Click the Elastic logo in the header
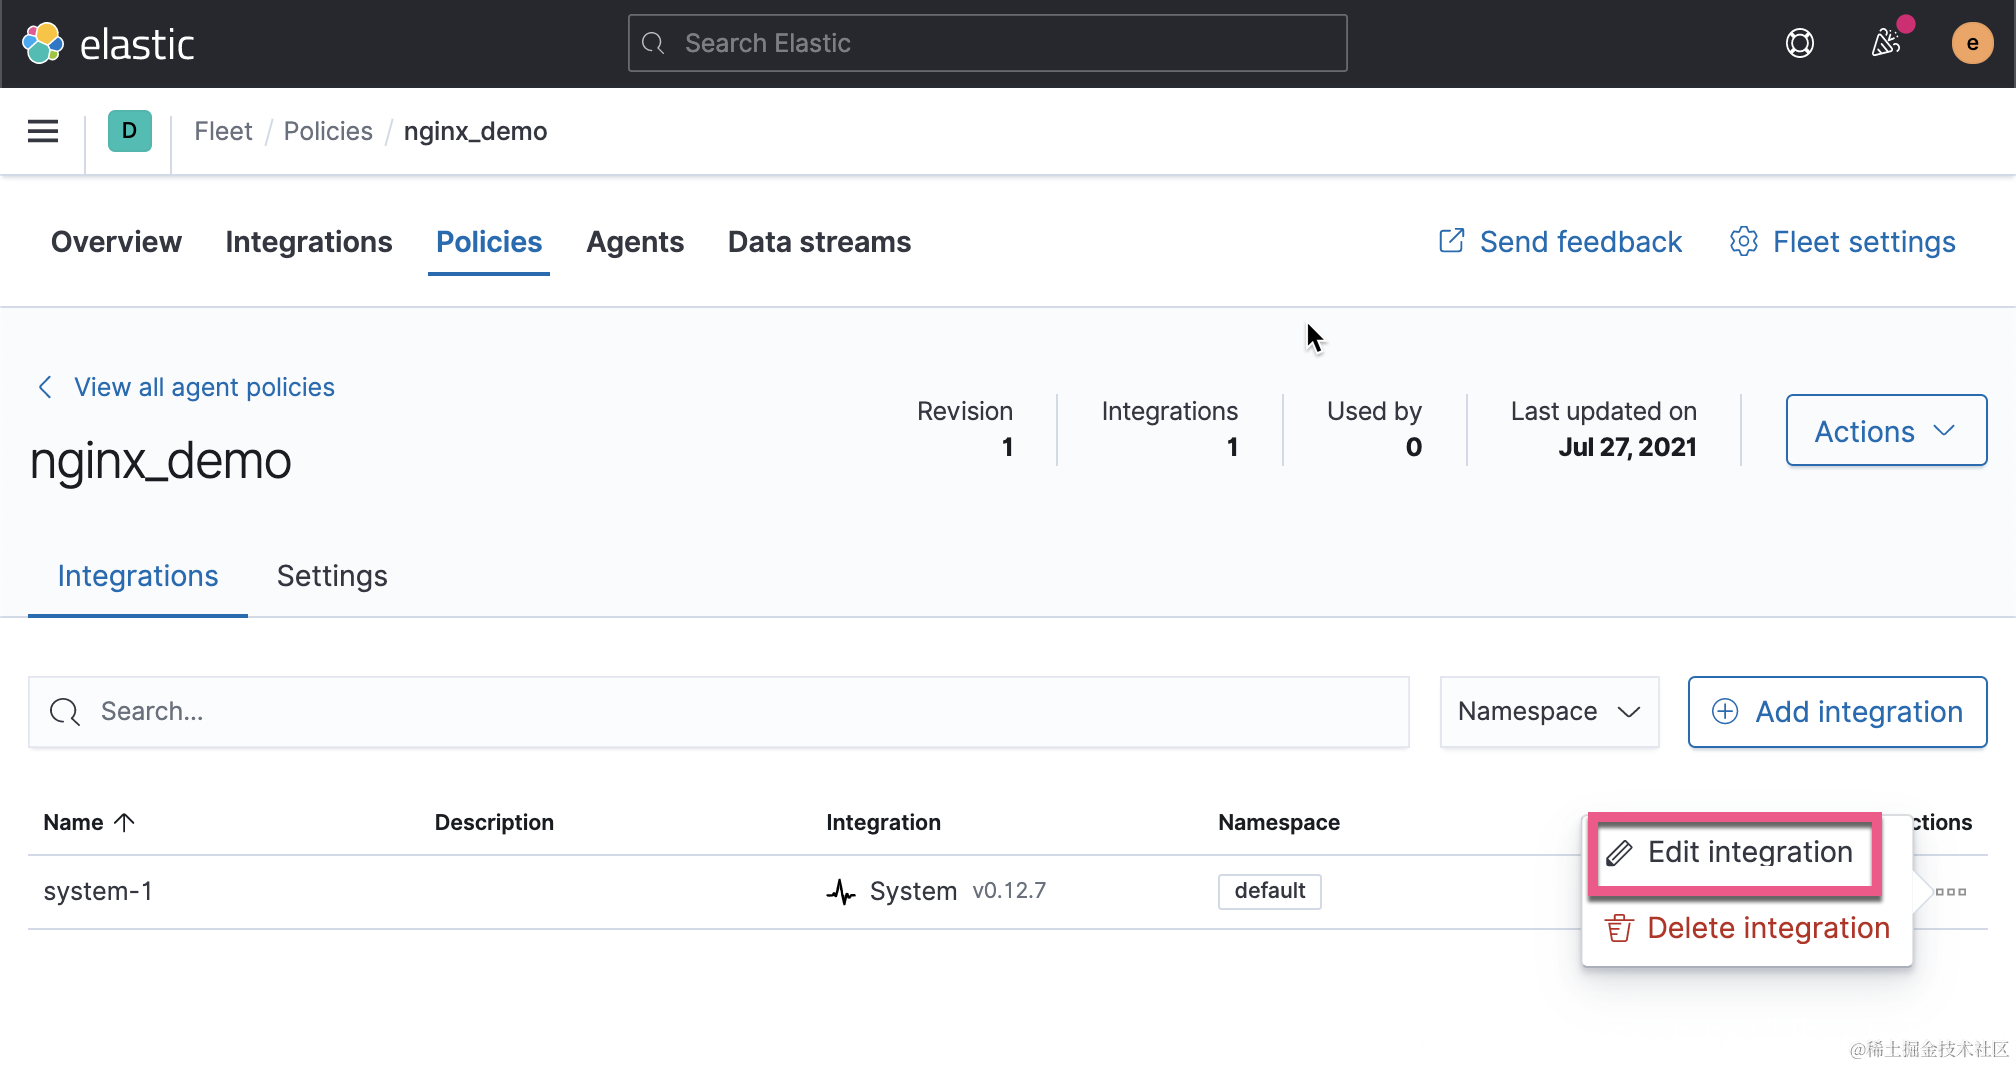 [x=108, y=43]
